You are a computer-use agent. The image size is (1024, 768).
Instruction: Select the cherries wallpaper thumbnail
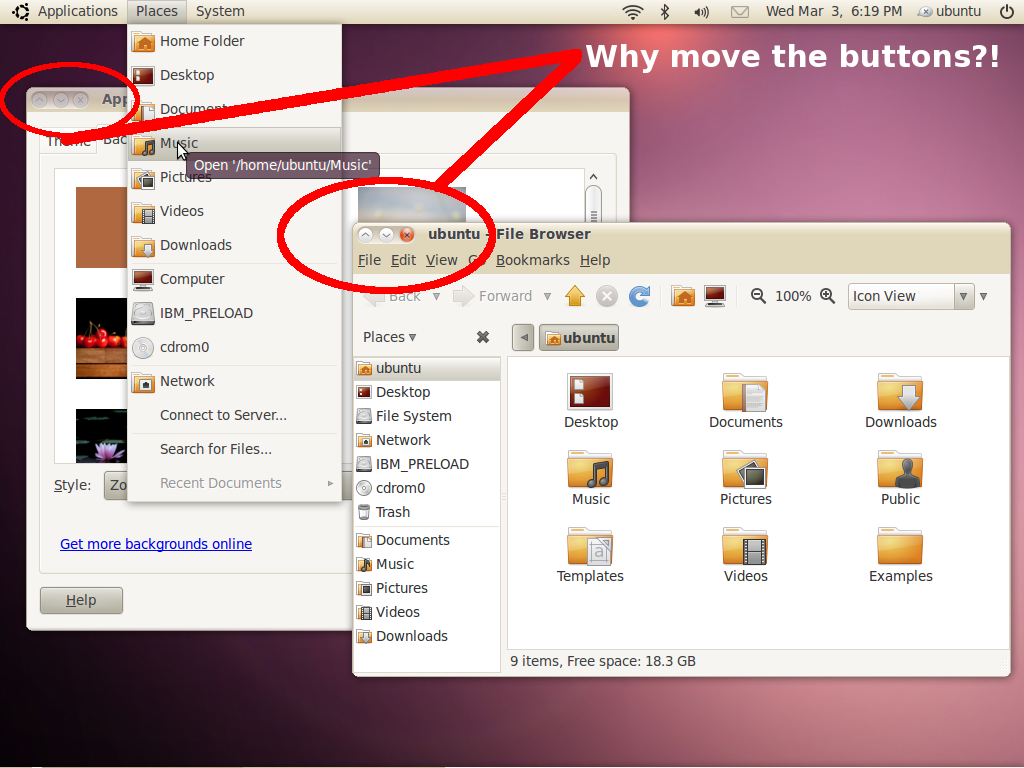(101, 338)
